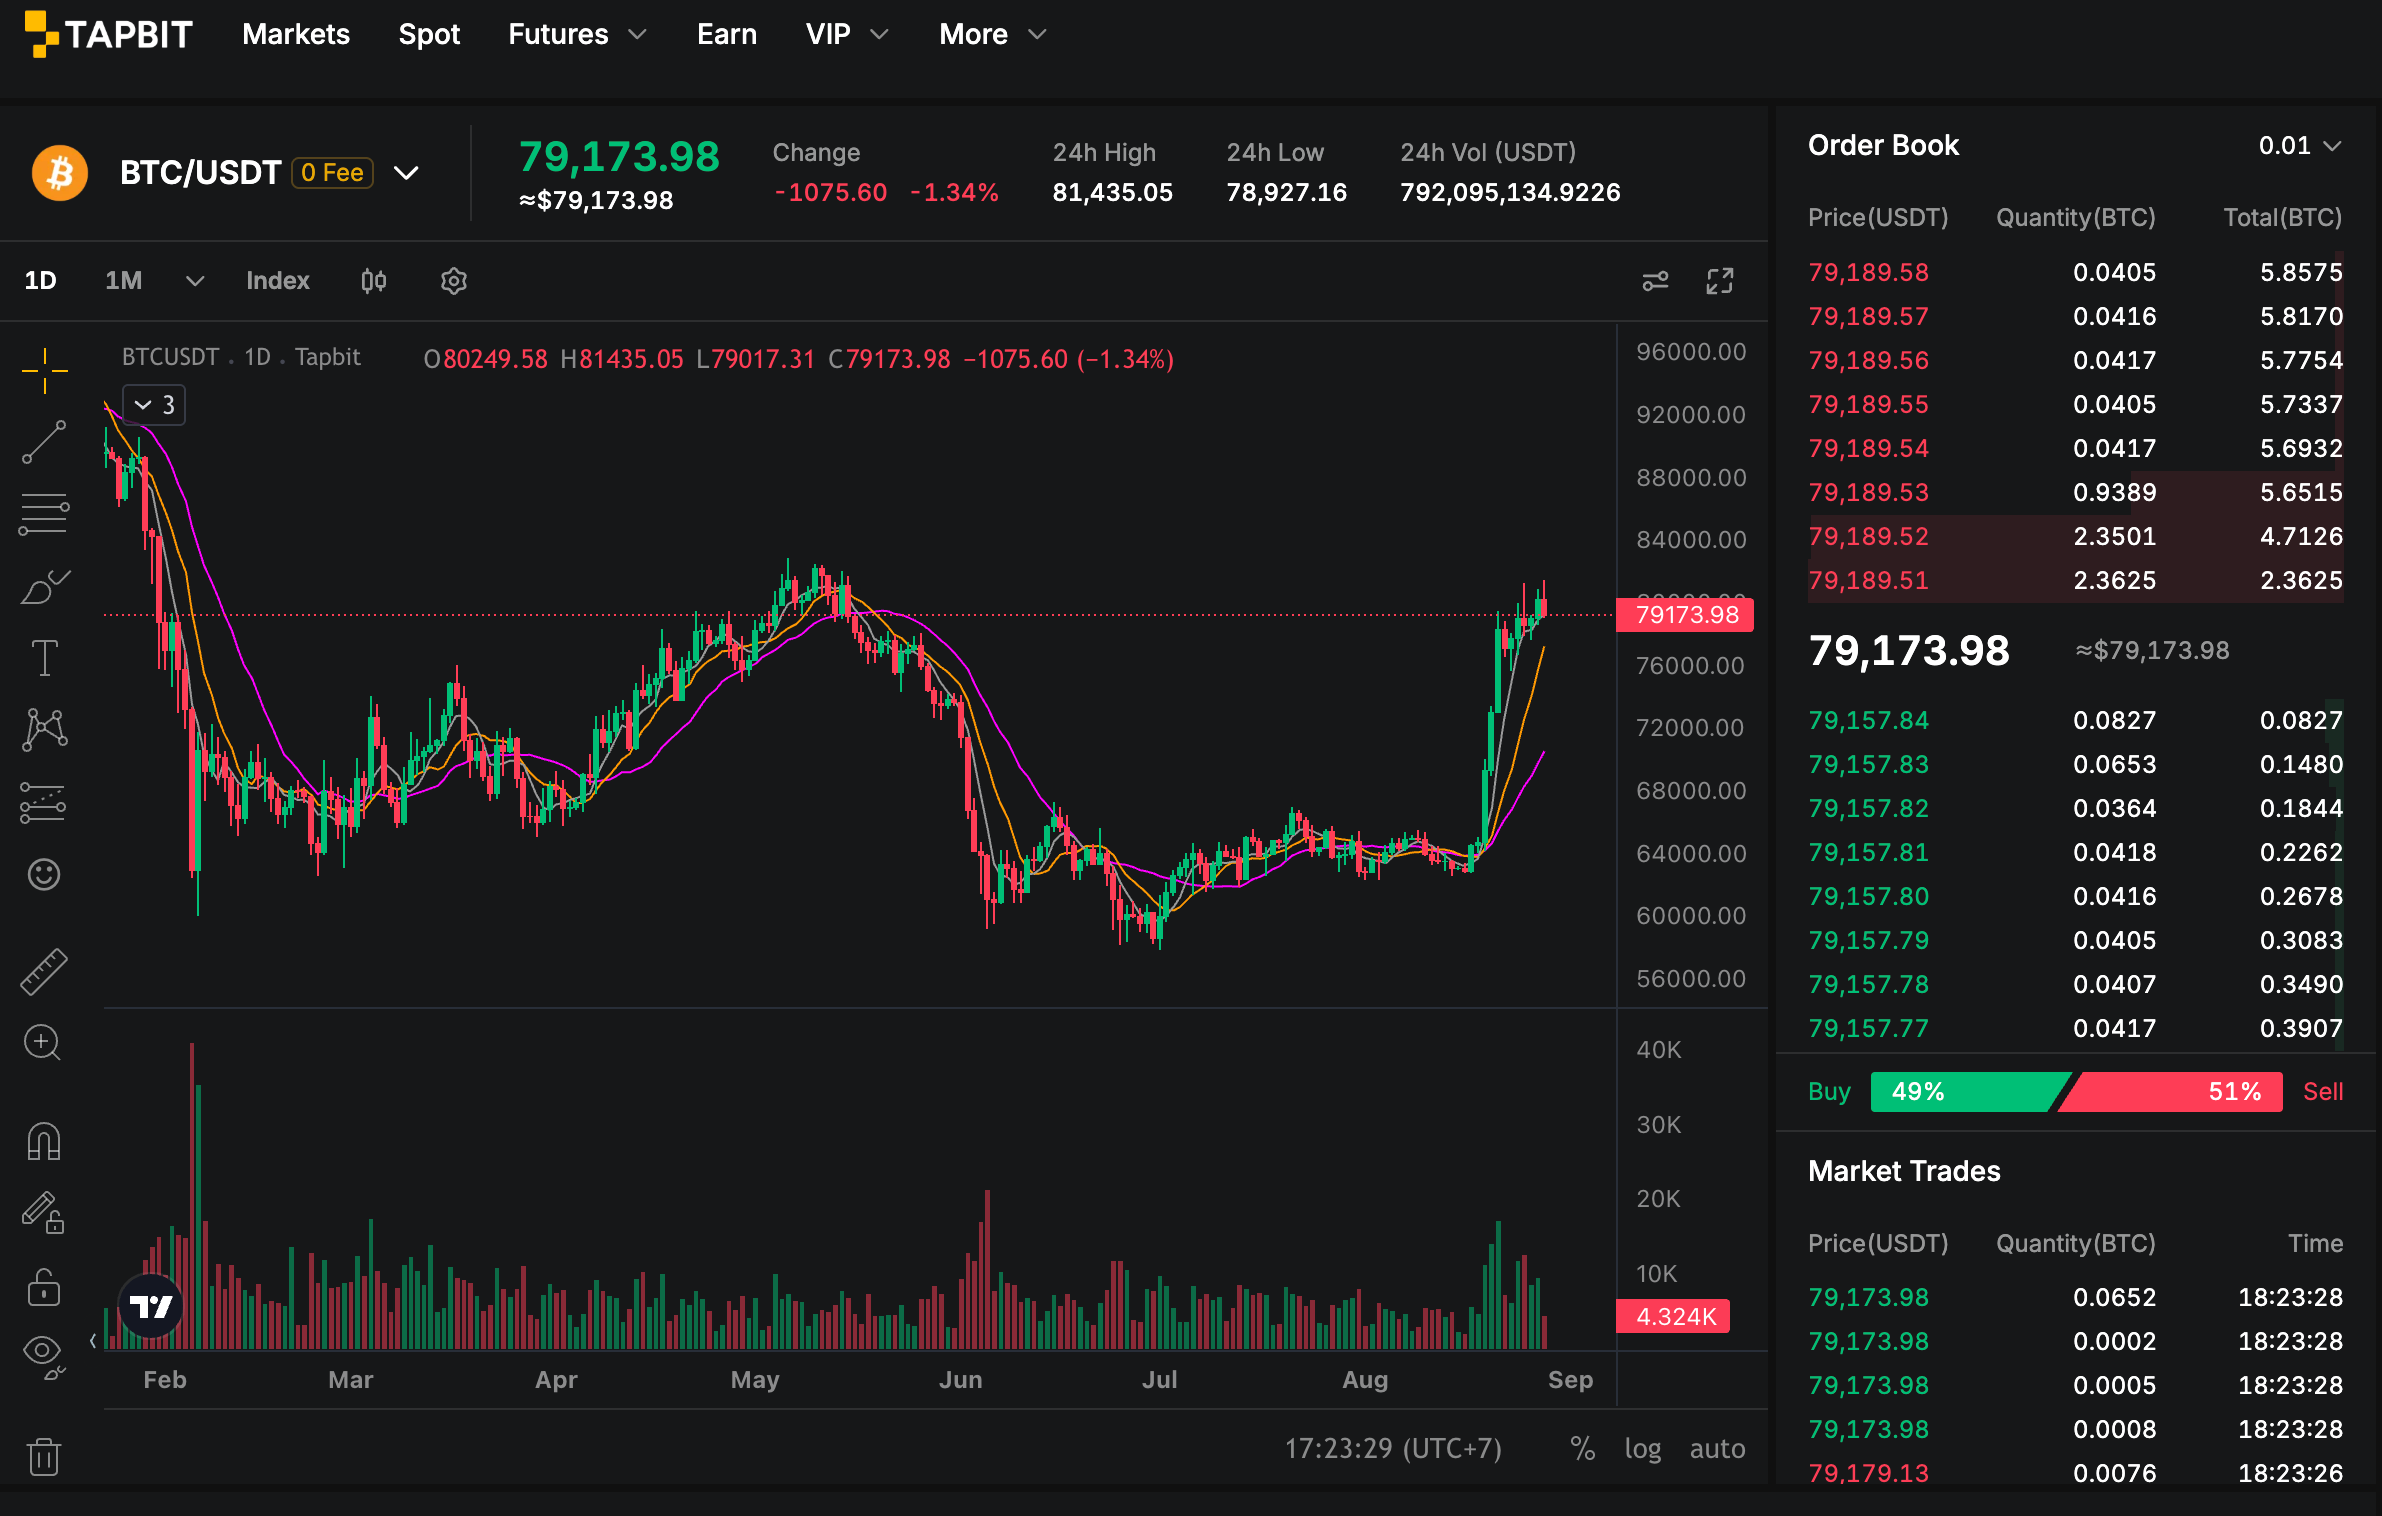Image resolution: width=2382 pixels, height=1516 pixels.
Task: Click the Bitcoin coin logo
Action: click(60, 173)
